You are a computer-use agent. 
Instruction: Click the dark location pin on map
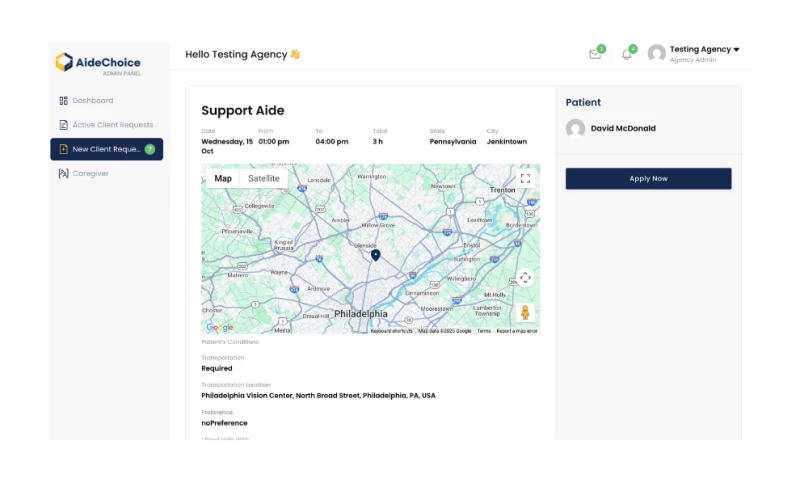pos(376,255)
